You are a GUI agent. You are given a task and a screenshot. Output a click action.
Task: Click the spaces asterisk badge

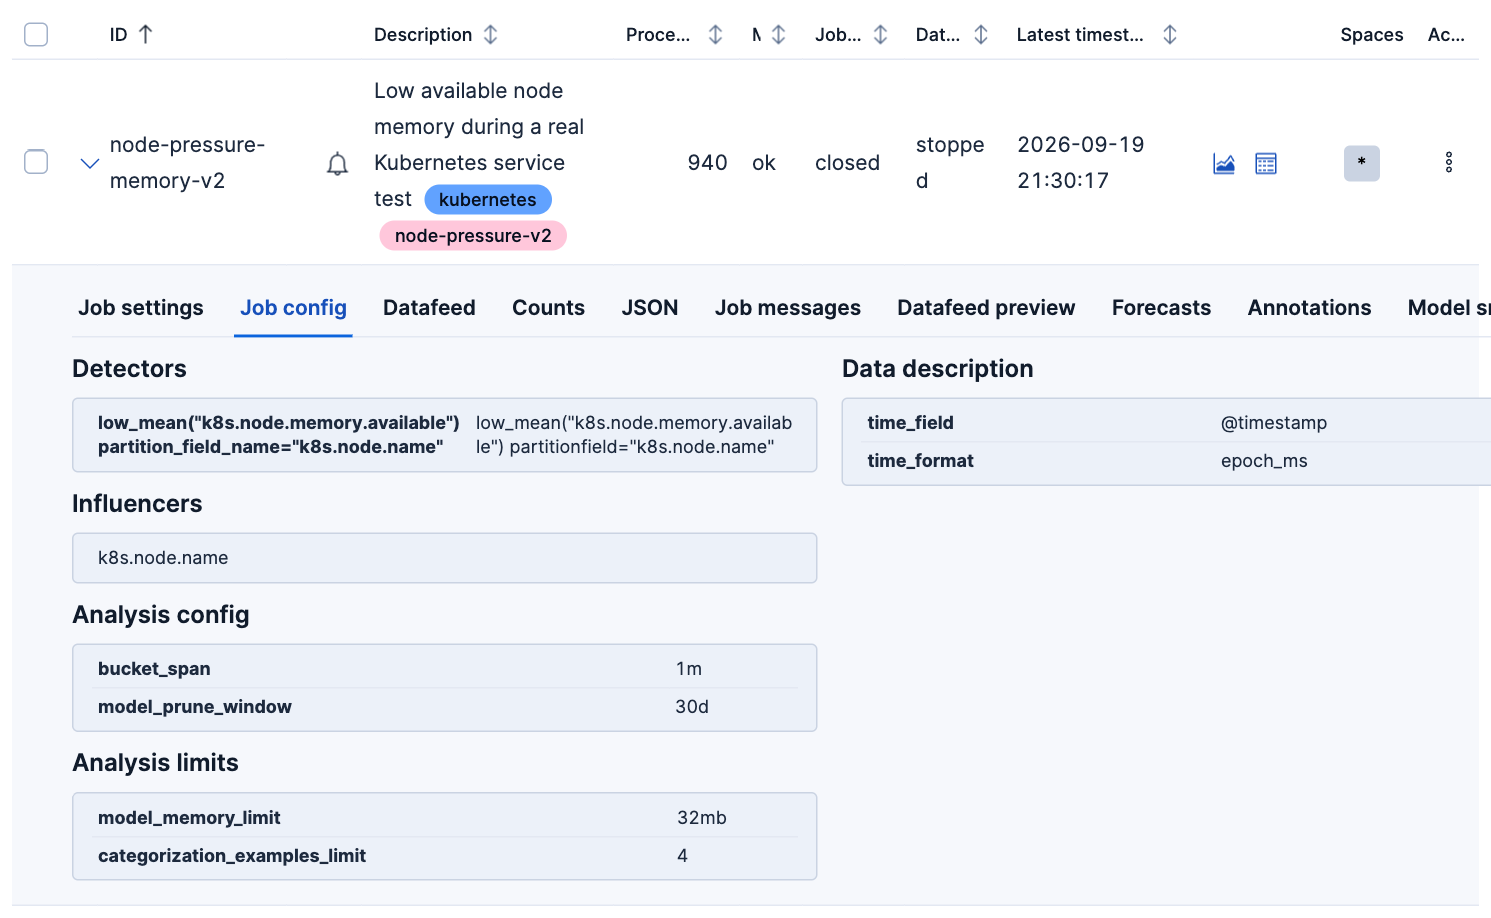(1362, 163)
